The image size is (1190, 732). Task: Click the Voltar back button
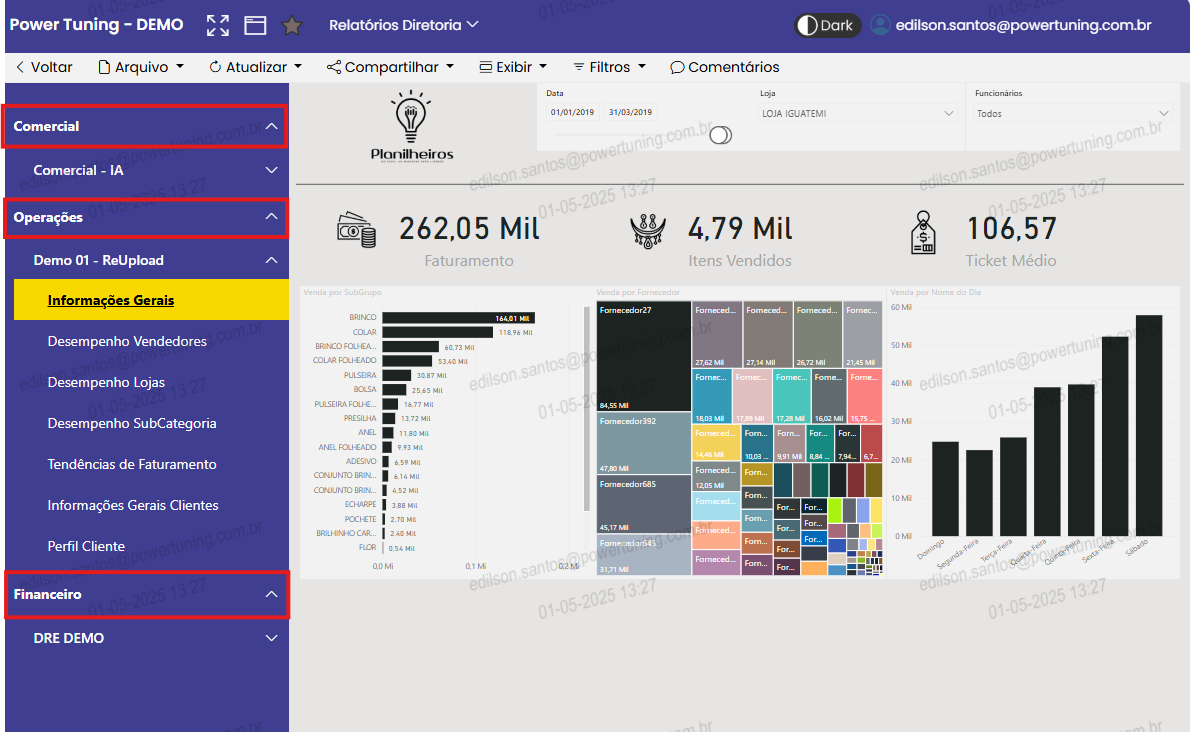tap(44, 67)
